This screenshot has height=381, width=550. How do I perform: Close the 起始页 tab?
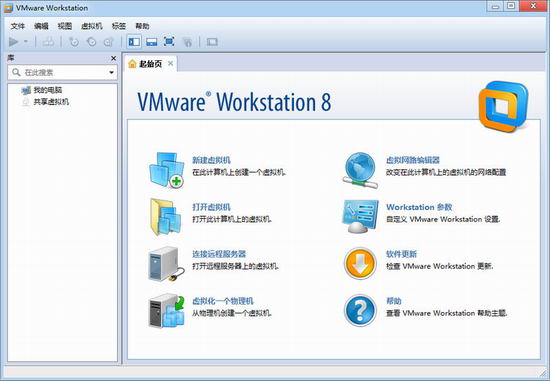tap(170, 64)
